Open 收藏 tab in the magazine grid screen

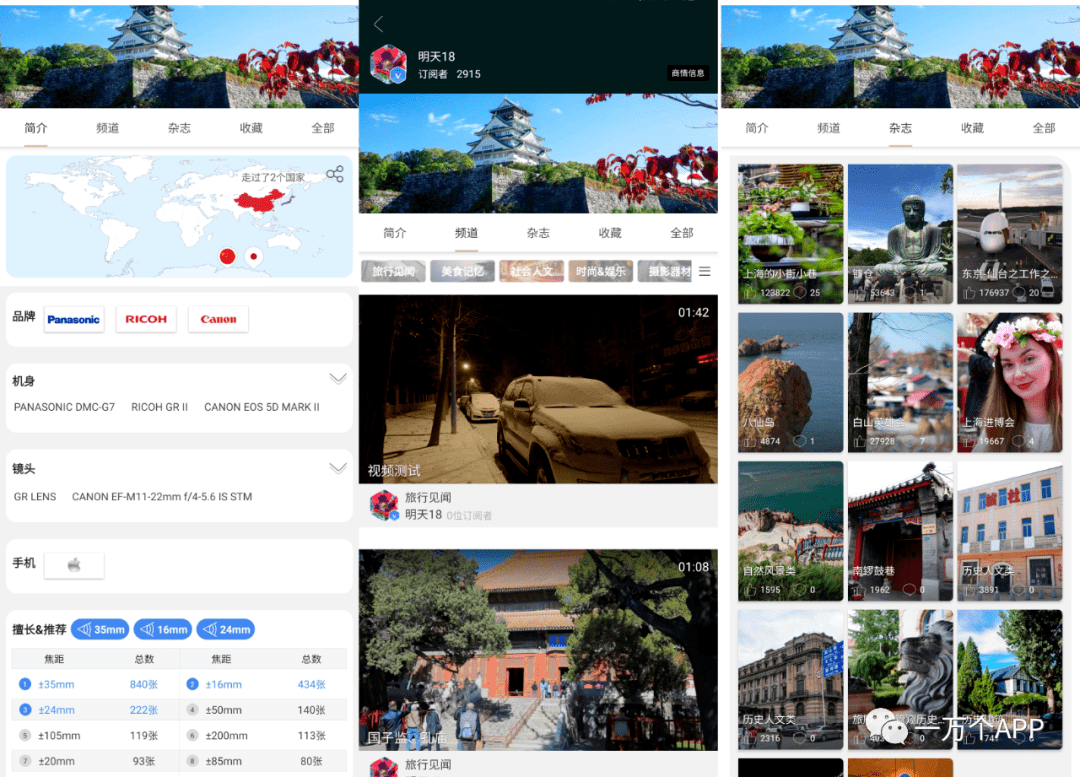pyautogui.click(x=972, y=128)
